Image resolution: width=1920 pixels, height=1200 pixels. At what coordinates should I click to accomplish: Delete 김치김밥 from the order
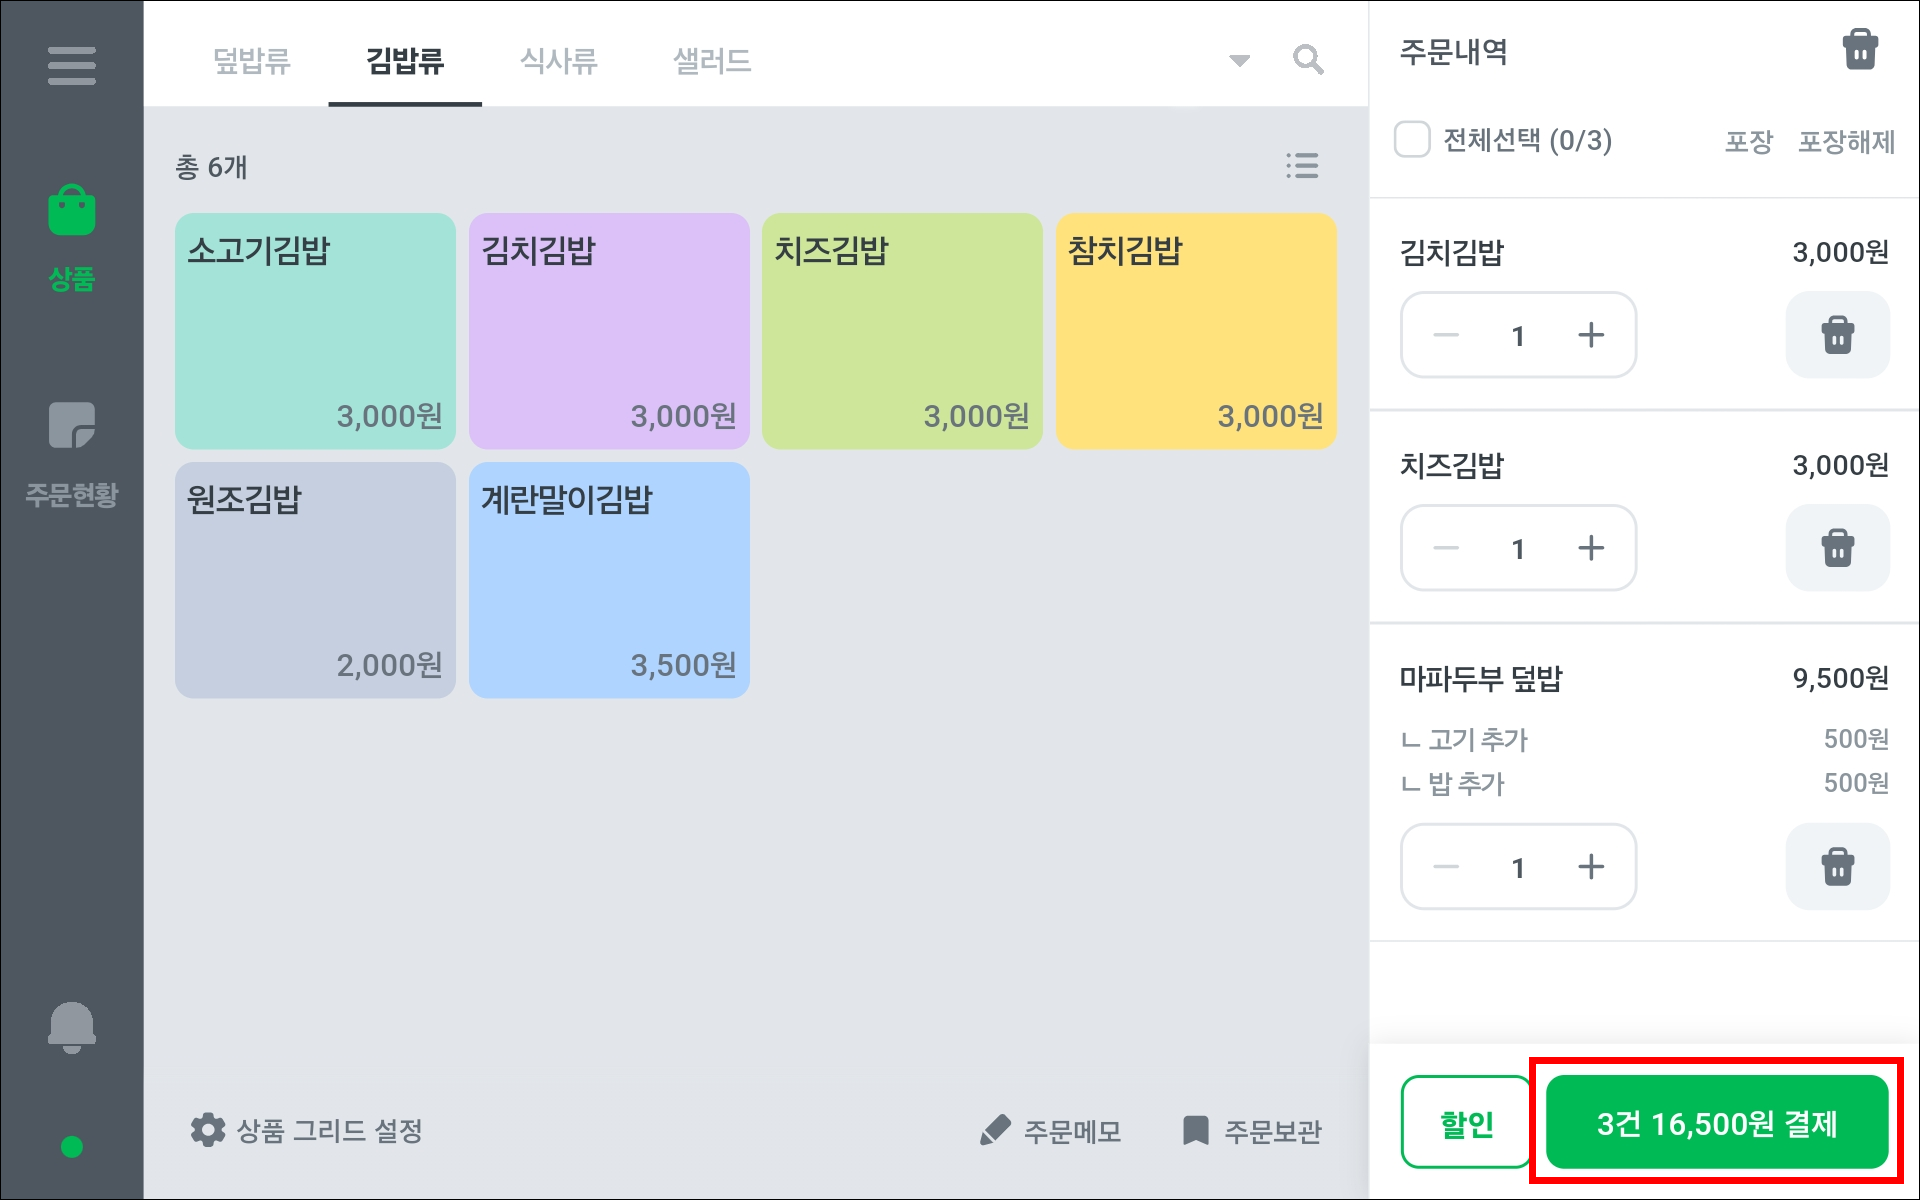[1837, 335]
